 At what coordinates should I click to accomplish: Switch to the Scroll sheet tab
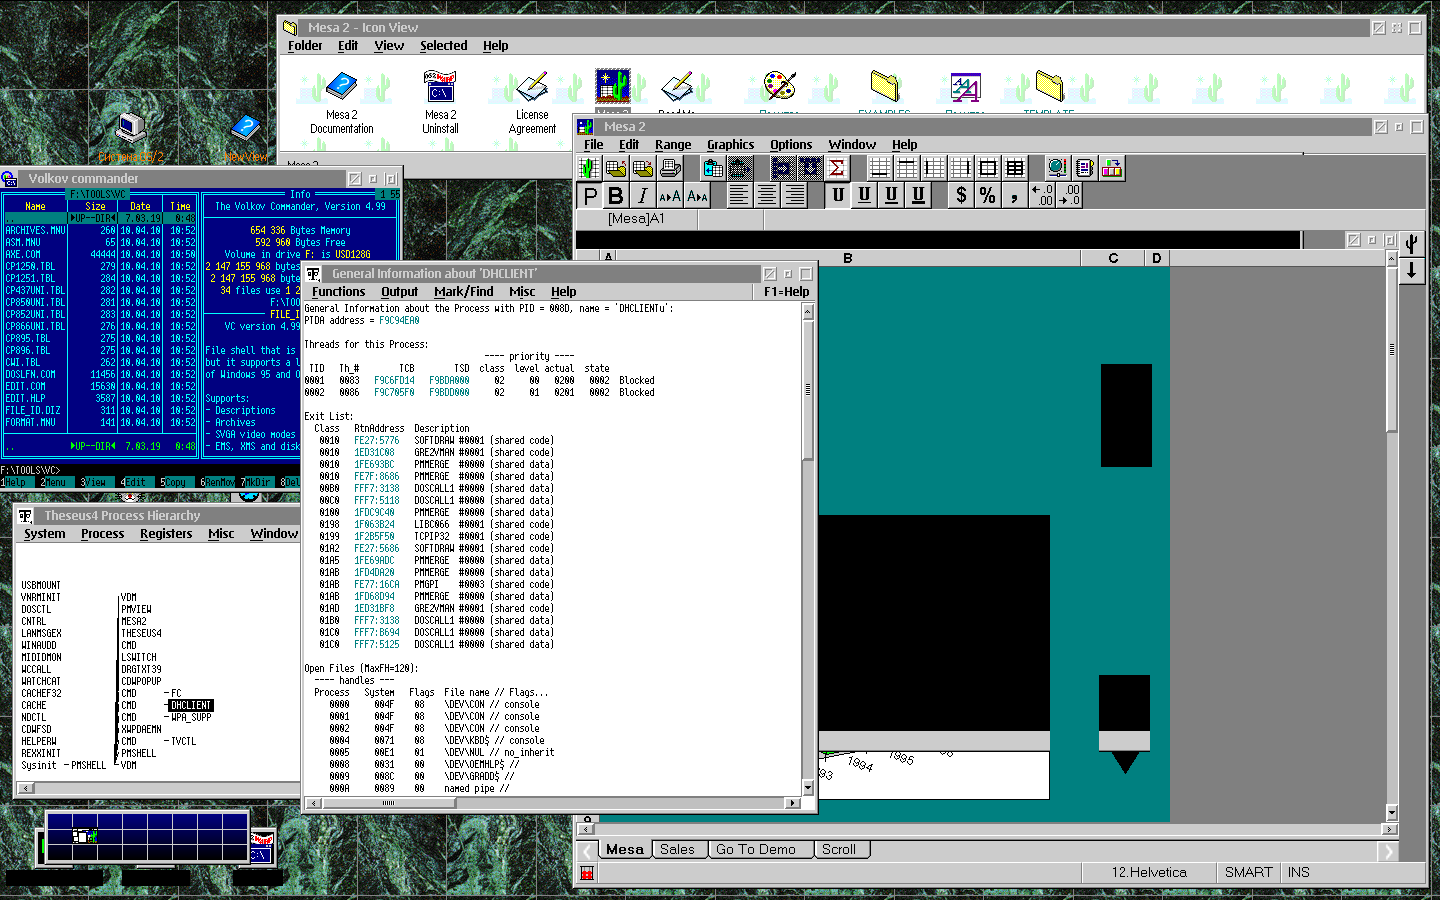pyautogui.click(x=839, y=849)
